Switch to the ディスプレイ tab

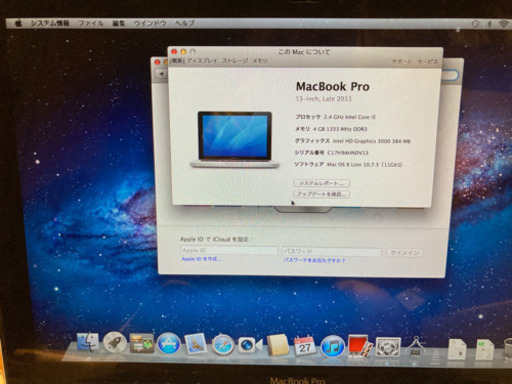[202, 61]
